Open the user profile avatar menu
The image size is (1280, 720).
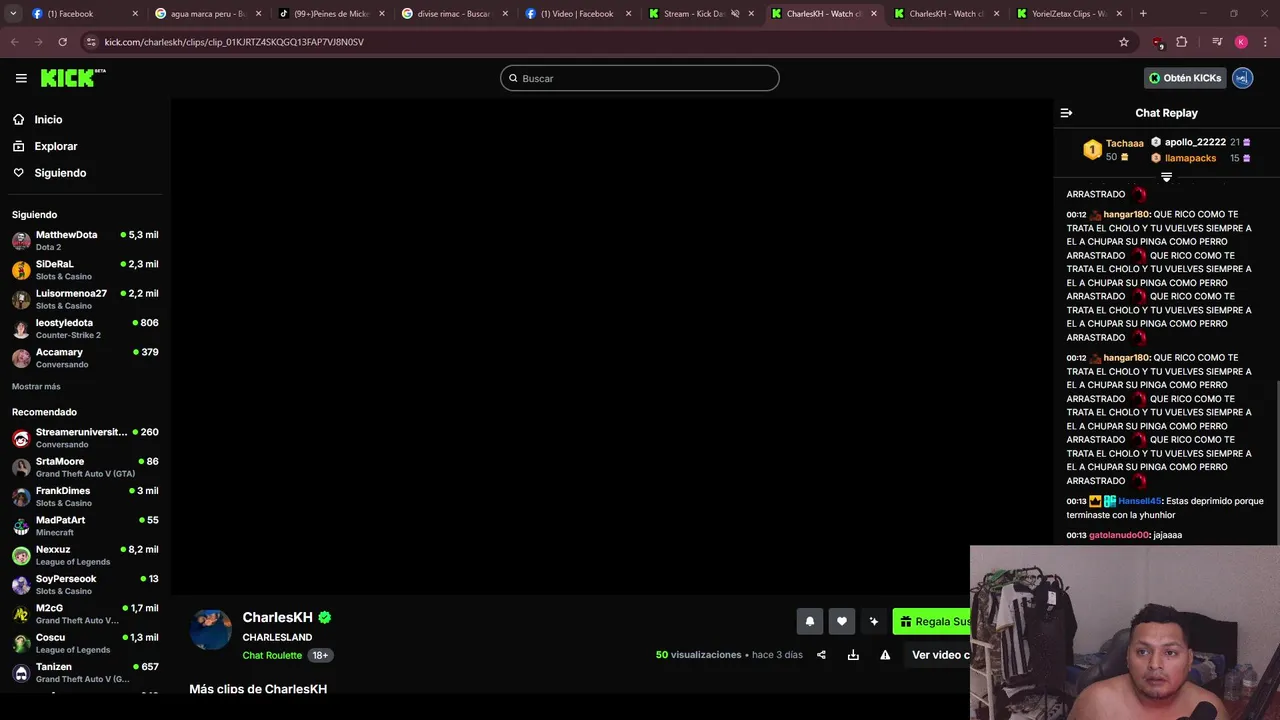click(x=1242, y=78)
